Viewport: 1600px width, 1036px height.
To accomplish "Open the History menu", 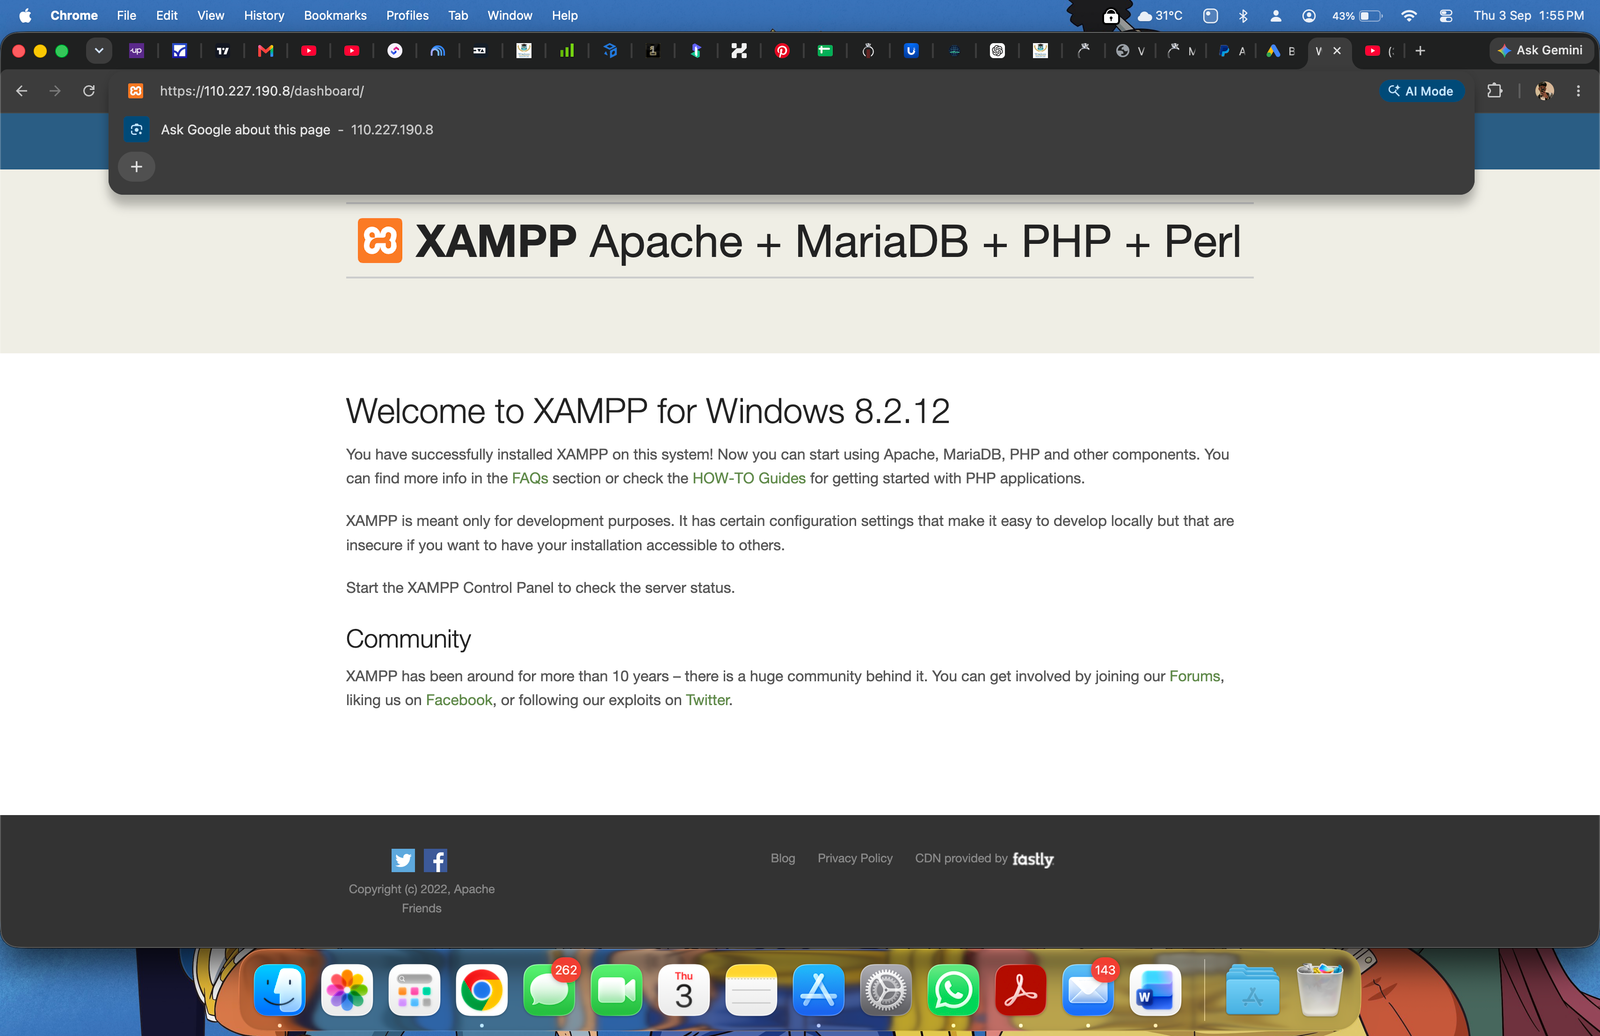I will coord(264,15).
